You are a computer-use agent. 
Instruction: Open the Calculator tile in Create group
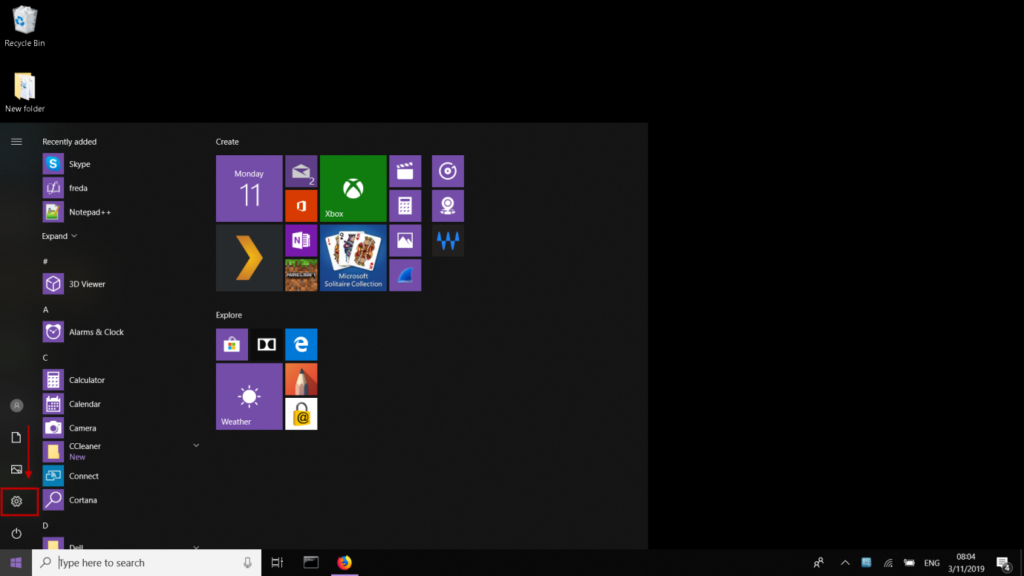click(x=405, y=206)
